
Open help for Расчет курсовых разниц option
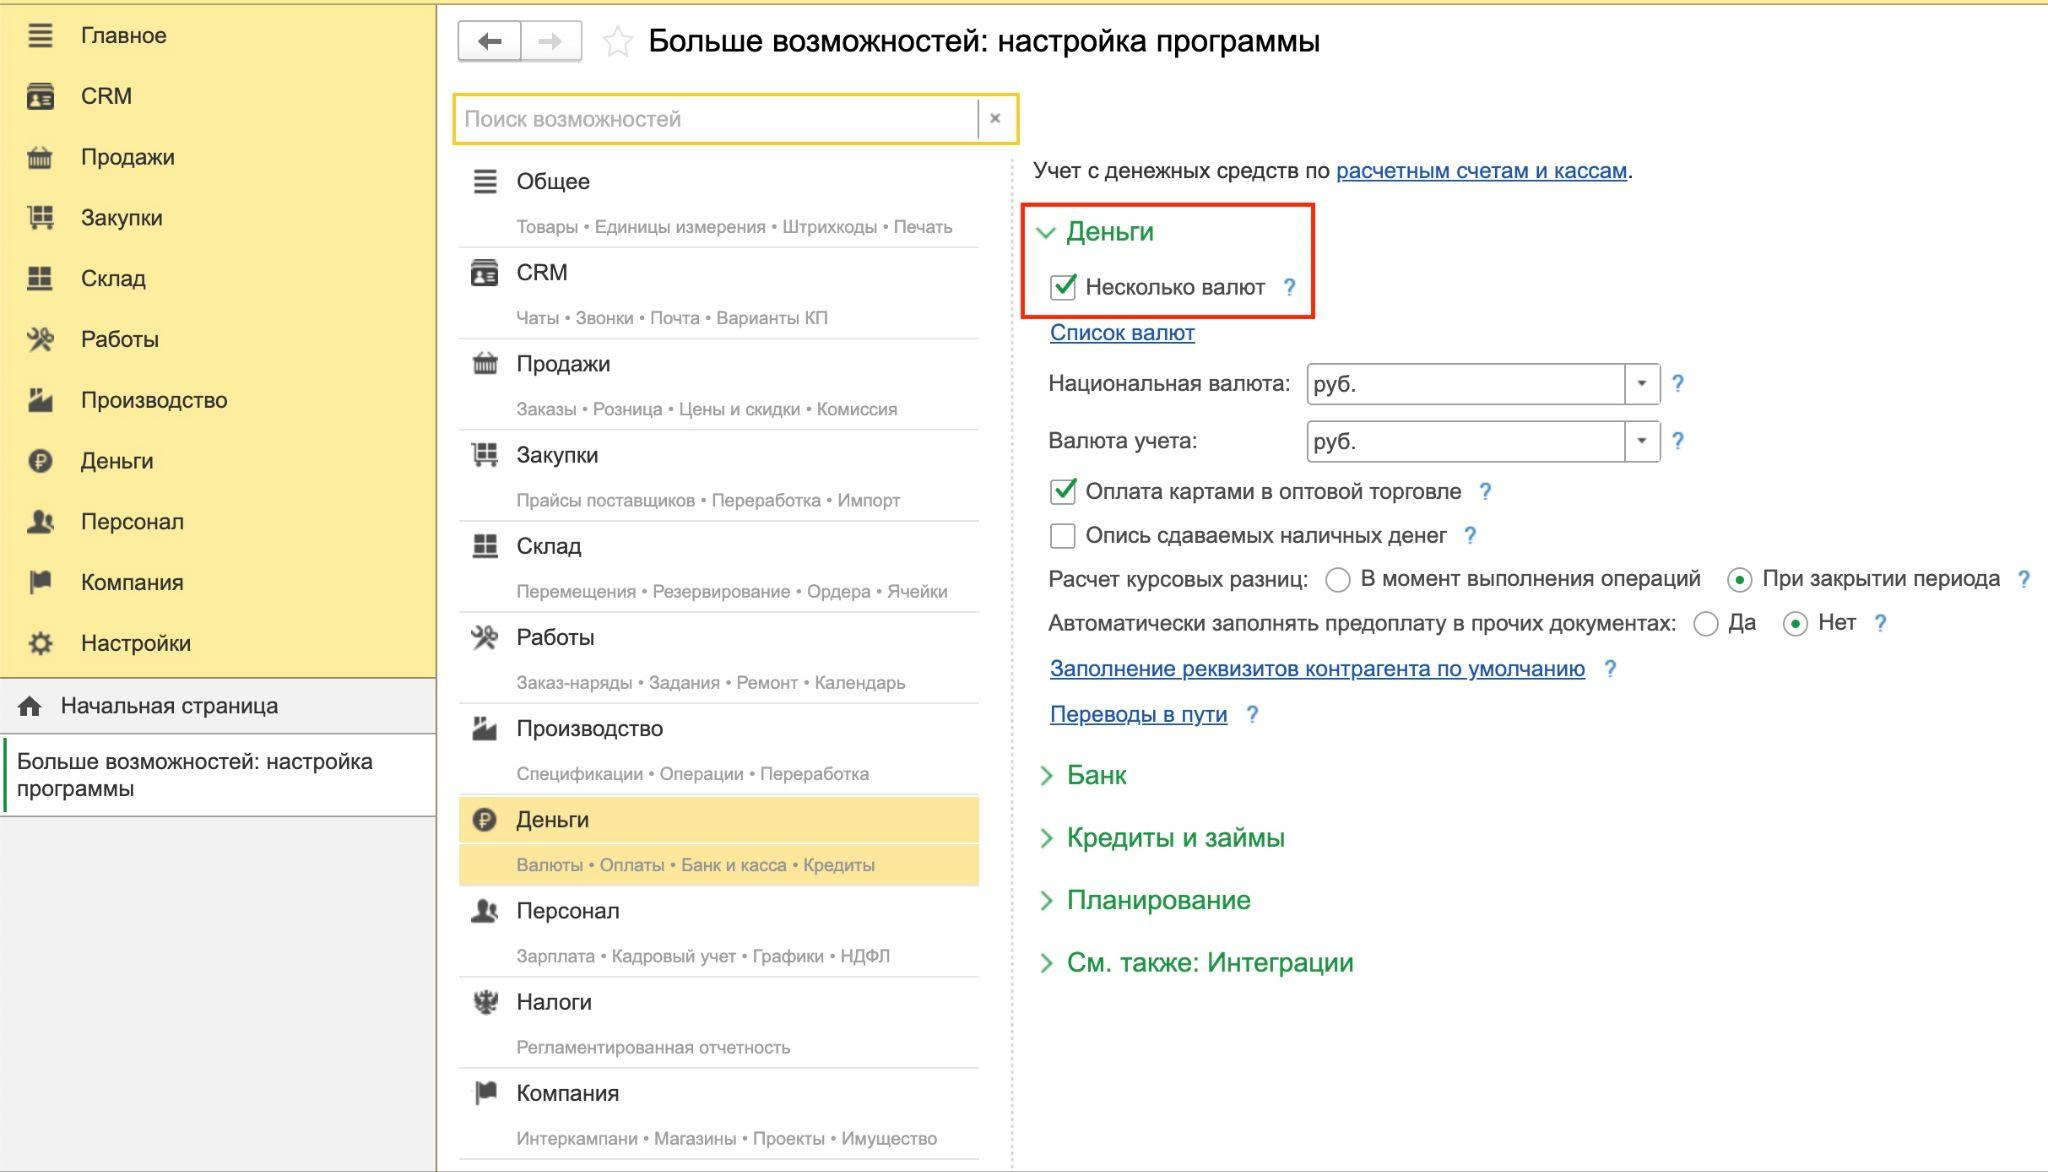pyautogui.click(x=2023, y=580)
